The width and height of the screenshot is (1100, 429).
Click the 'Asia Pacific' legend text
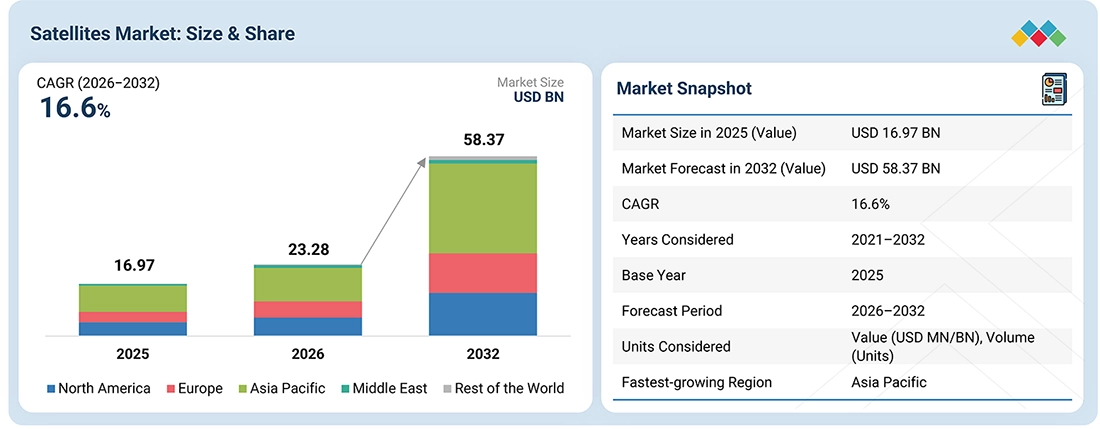(288, 388)
